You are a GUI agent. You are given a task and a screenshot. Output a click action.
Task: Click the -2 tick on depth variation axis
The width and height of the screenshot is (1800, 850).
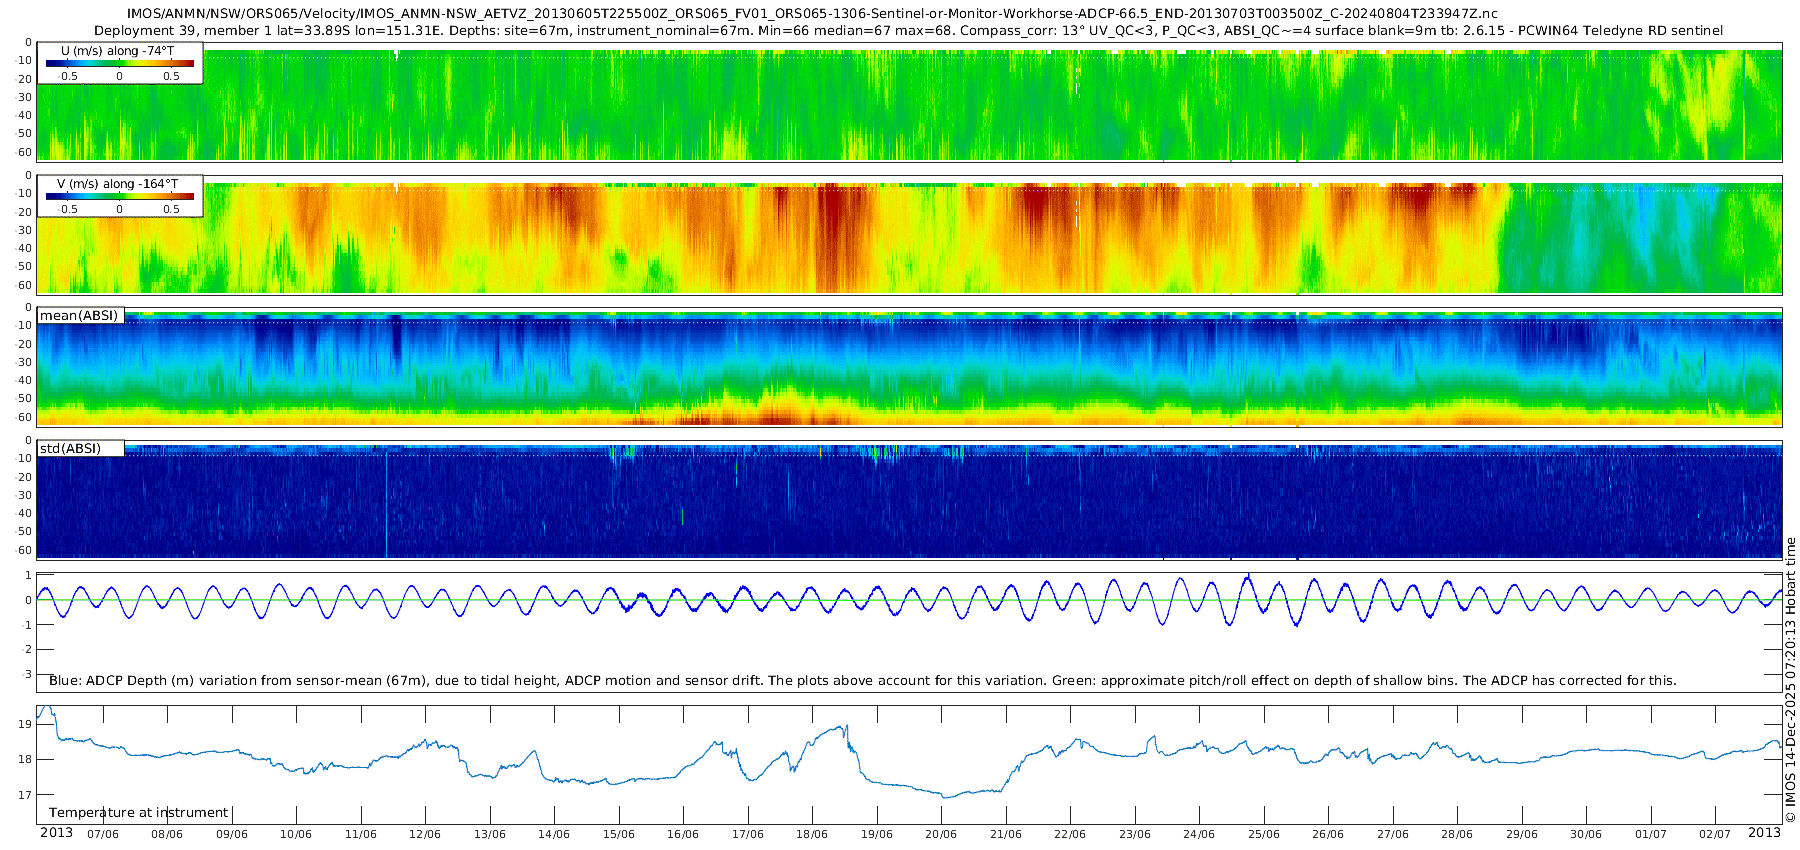coord(26,650)
